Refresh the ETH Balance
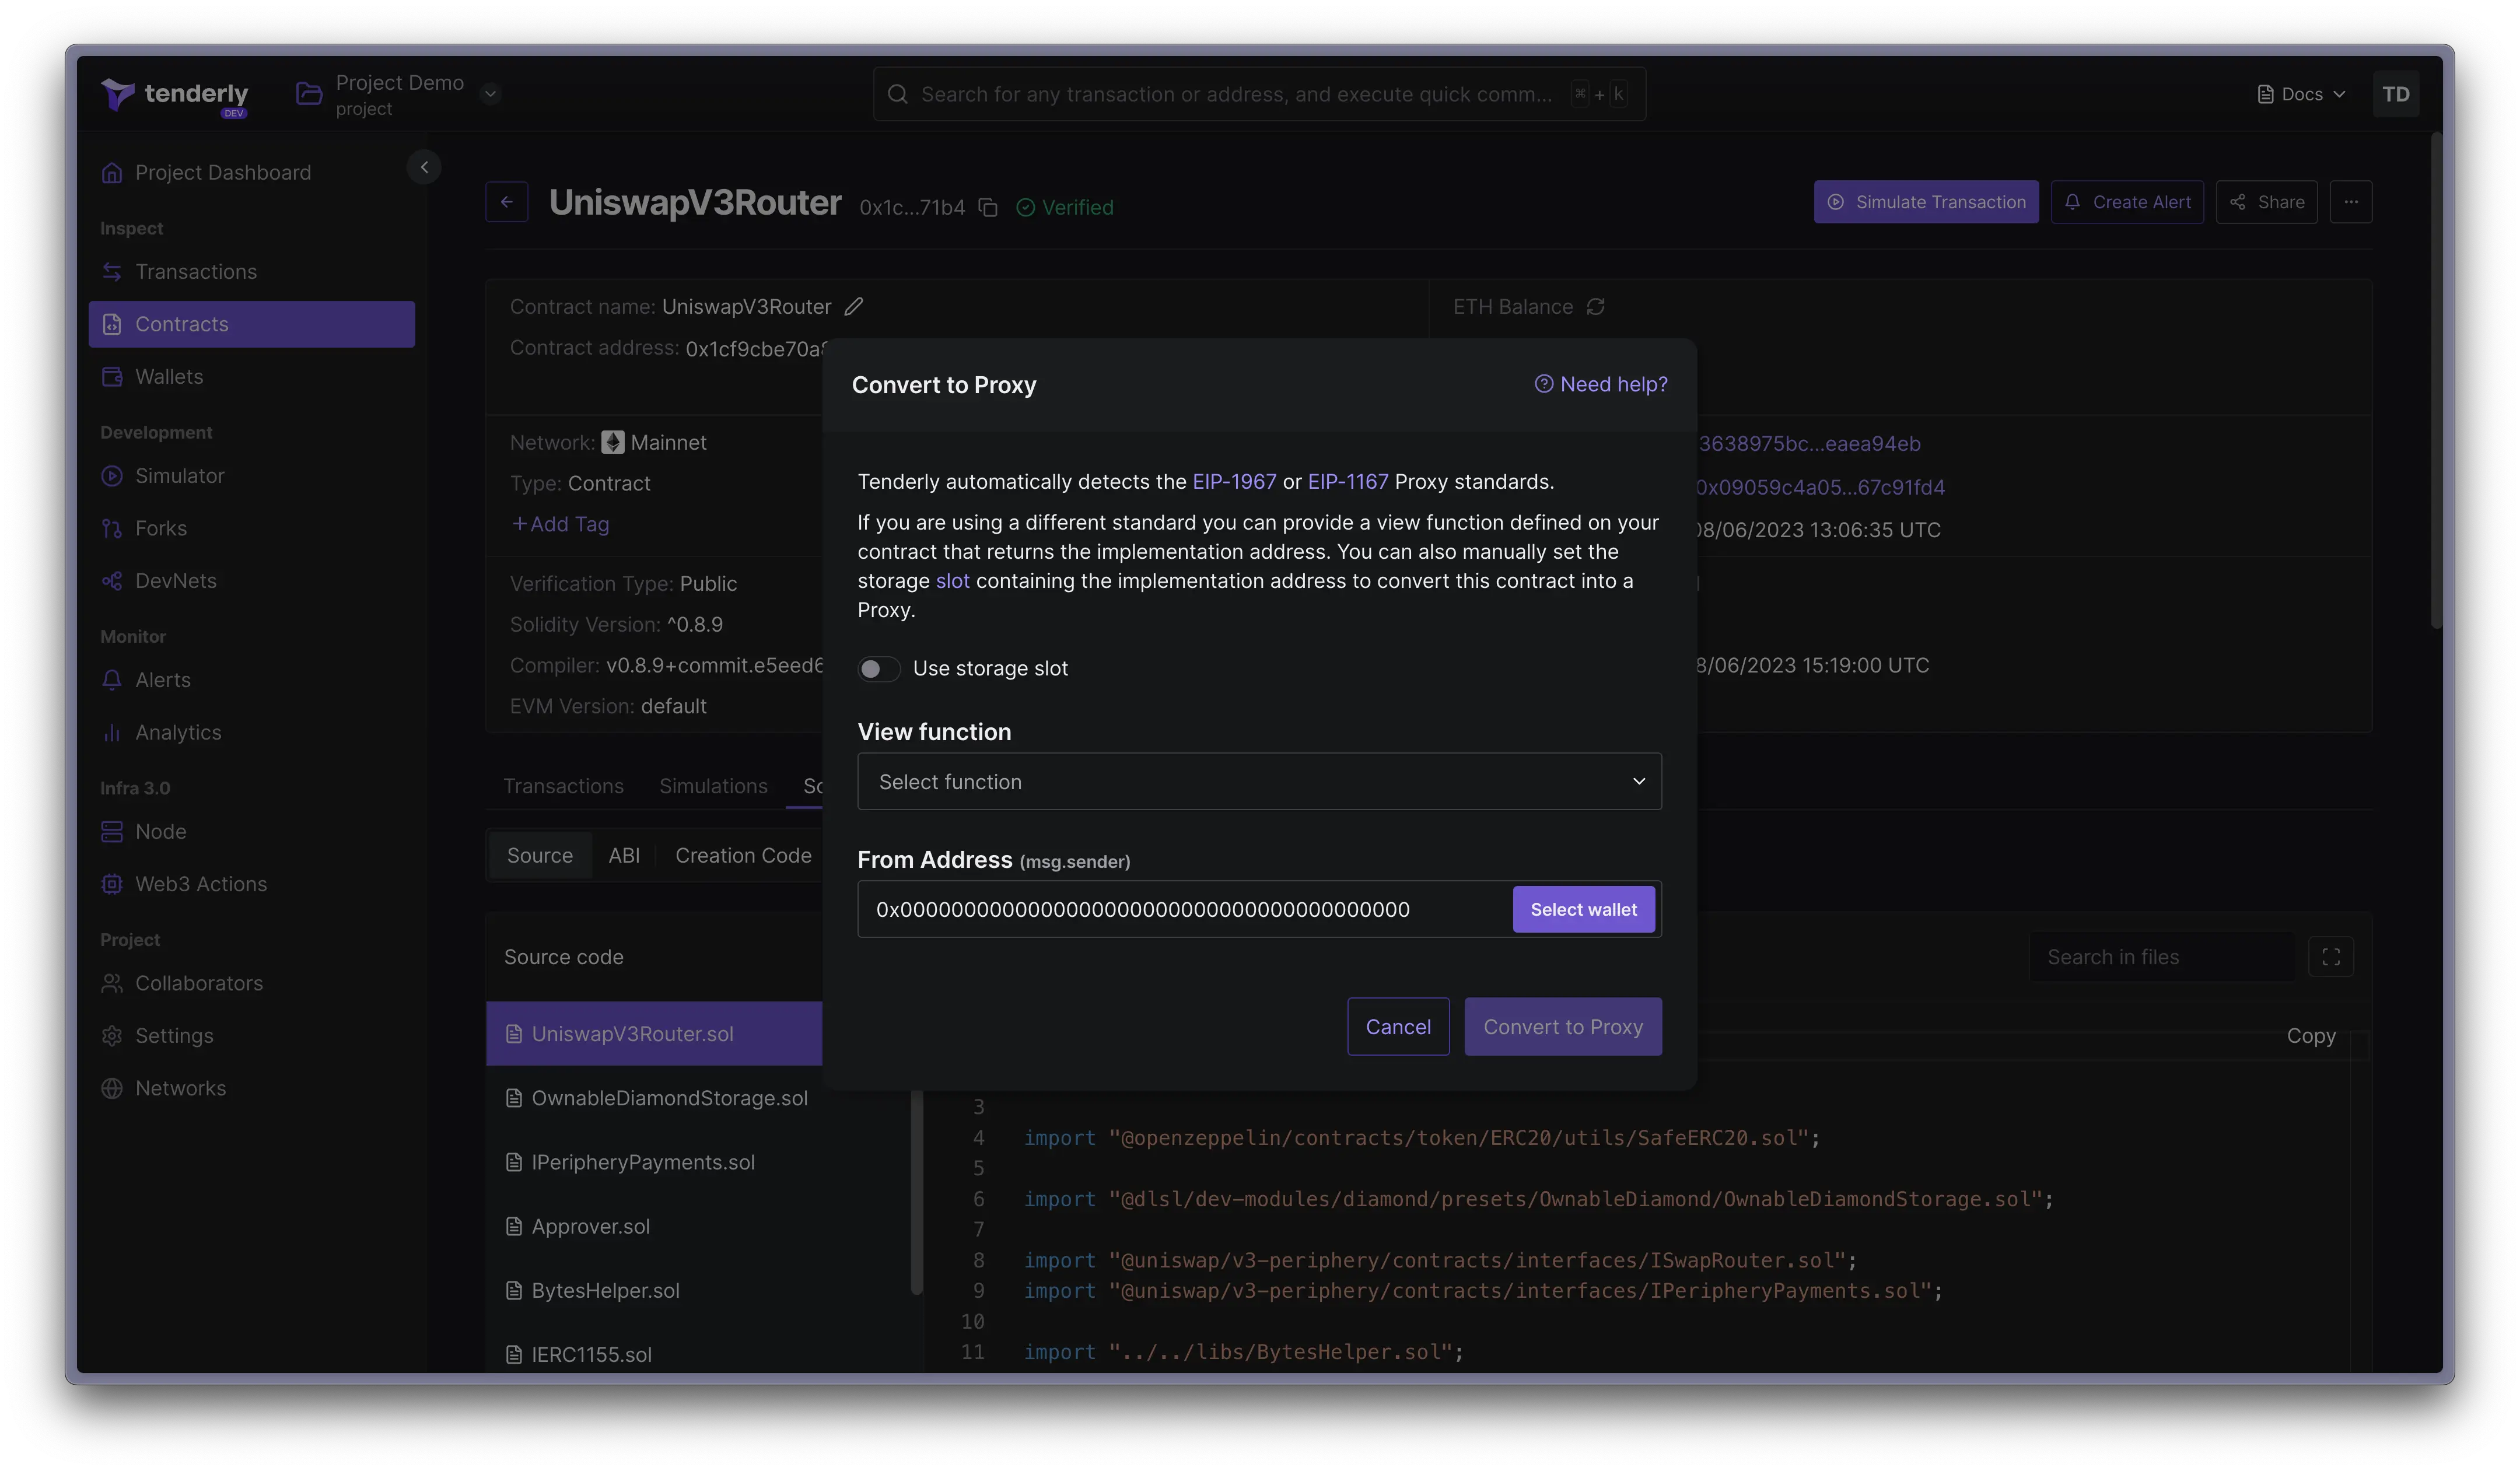 click(x=1596, y=307)
